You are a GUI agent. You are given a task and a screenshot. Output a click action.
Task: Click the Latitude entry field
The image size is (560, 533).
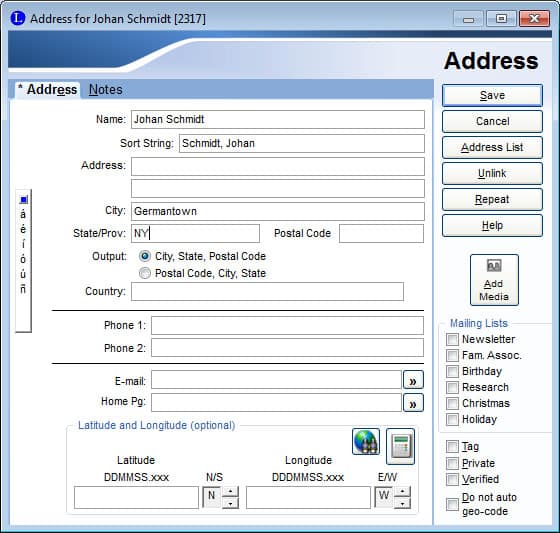[x=136, y=497]
